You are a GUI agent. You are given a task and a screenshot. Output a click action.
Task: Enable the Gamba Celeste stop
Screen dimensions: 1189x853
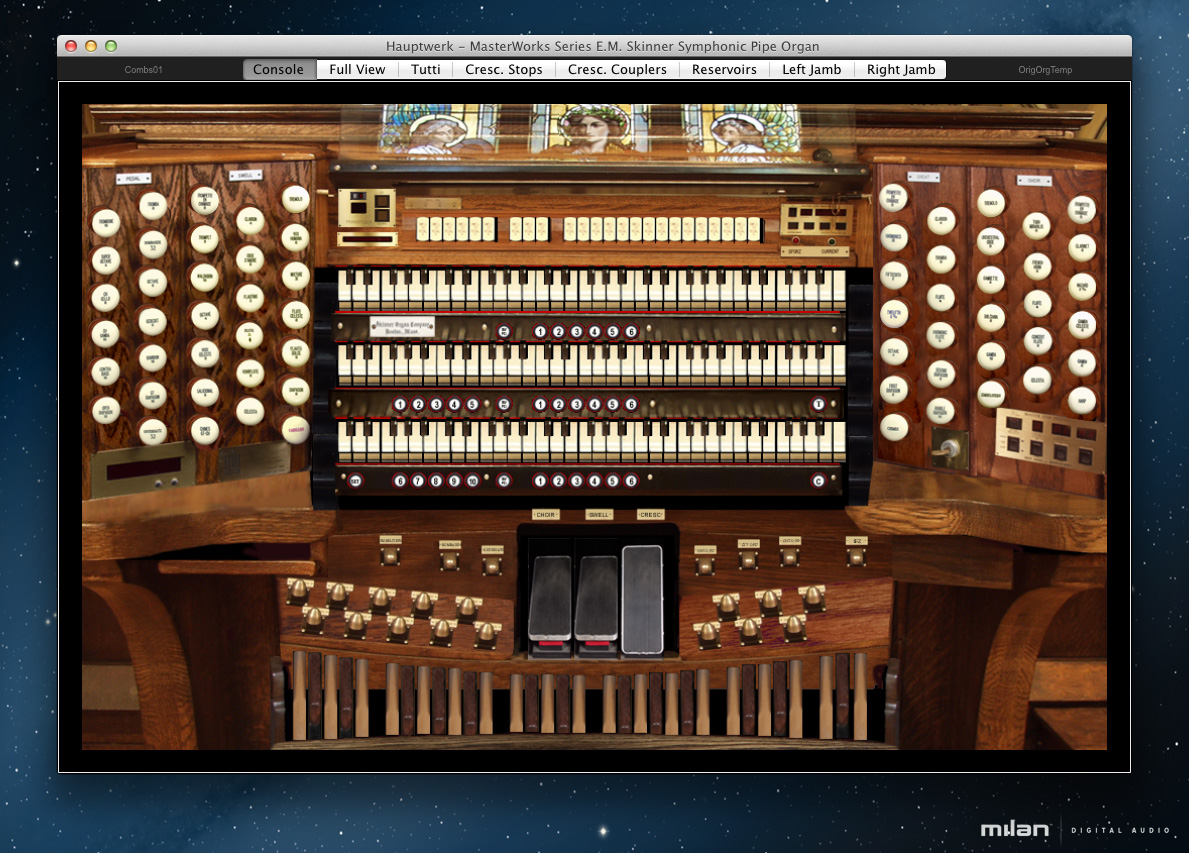1082,325
